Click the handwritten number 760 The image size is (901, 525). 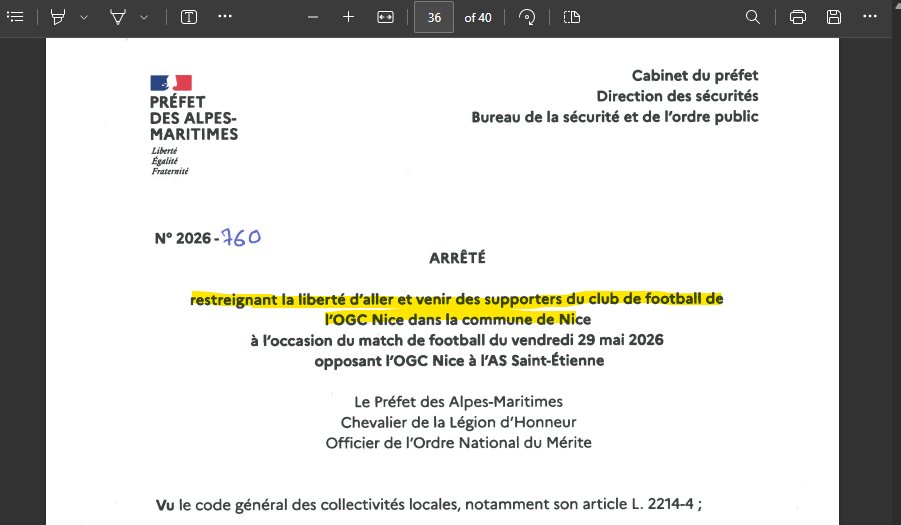tap(241, 237)
